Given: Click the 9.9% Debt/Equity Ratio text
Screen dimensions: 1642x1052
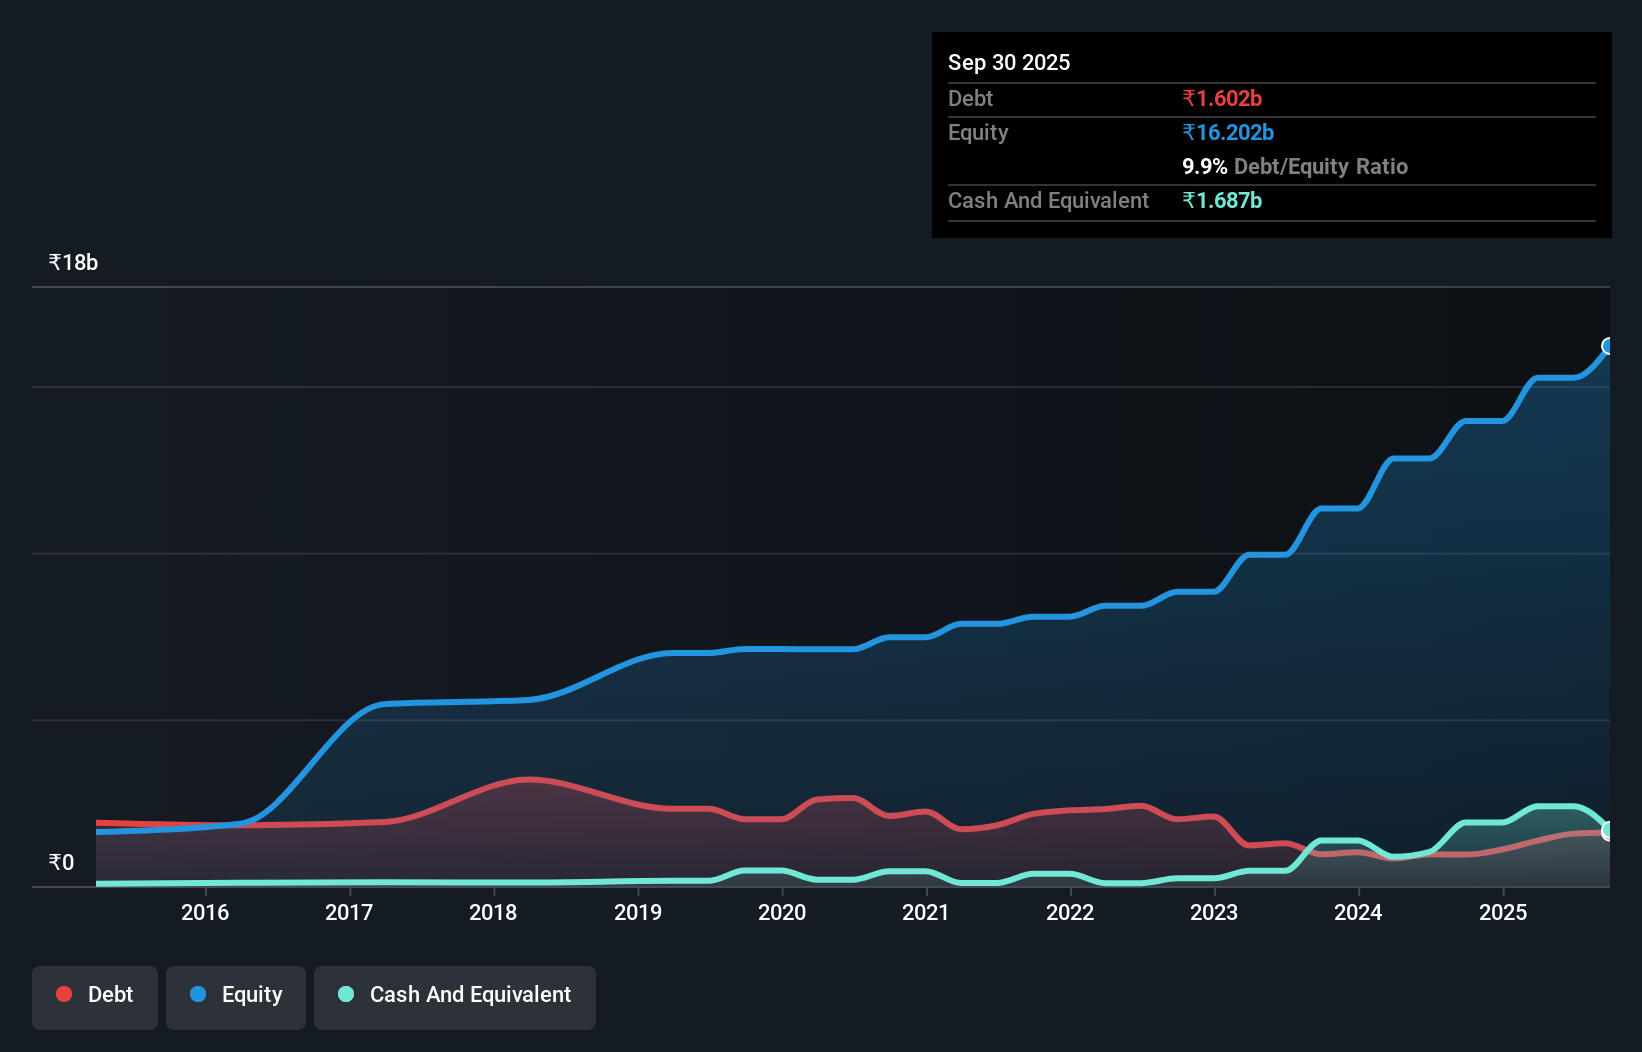Looking at the screenshot, I should pos(1295,166).
